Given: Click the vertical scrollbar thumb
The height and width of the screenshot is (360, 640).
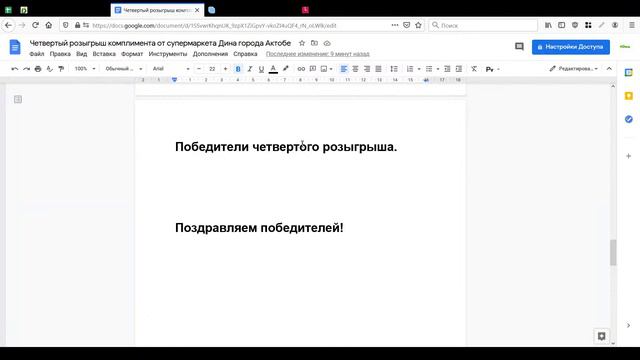Looking at the screenshot, I should coord(613,253).
